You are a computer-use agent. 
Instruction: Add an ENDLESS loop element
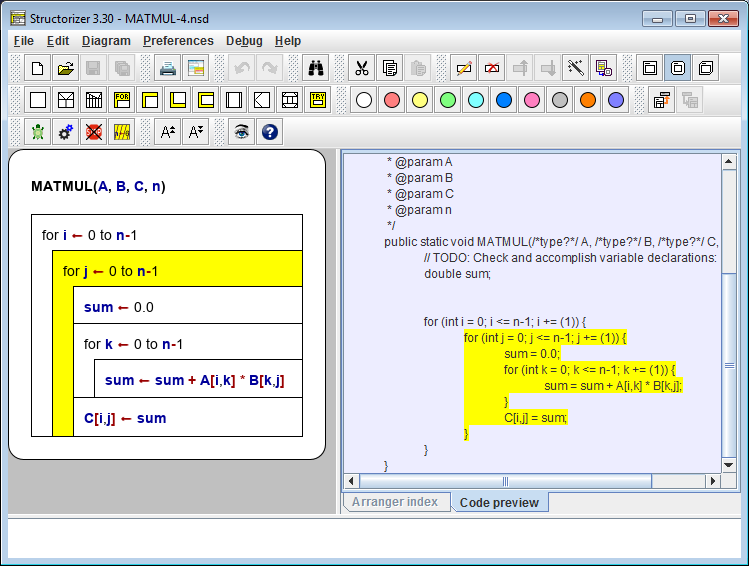pyautogui.click(x=206, y=100)
